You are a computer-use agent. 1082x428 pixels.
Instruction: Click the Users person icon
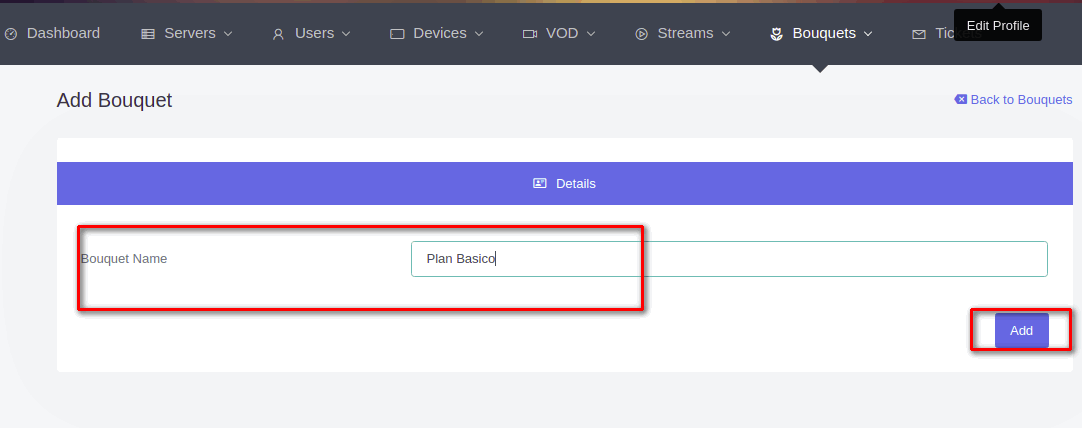click(x=279, y=34)
